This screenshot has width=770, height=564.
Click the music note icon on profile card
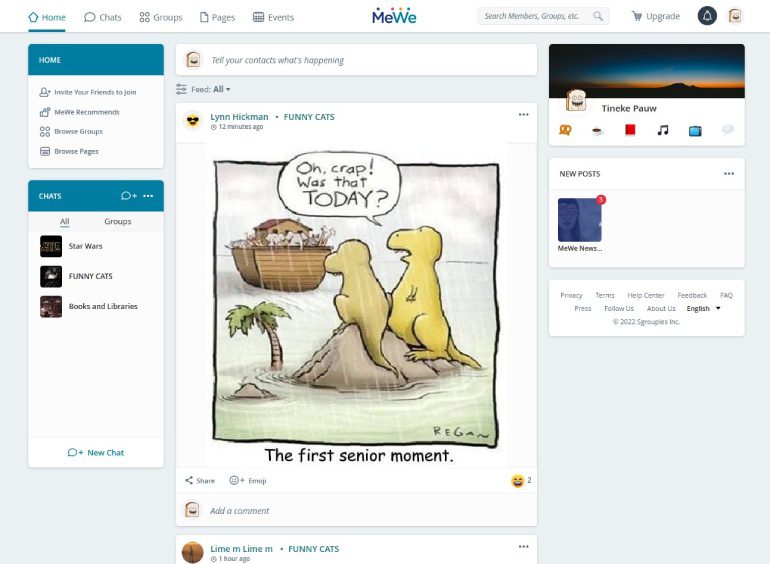click(663, 130)
